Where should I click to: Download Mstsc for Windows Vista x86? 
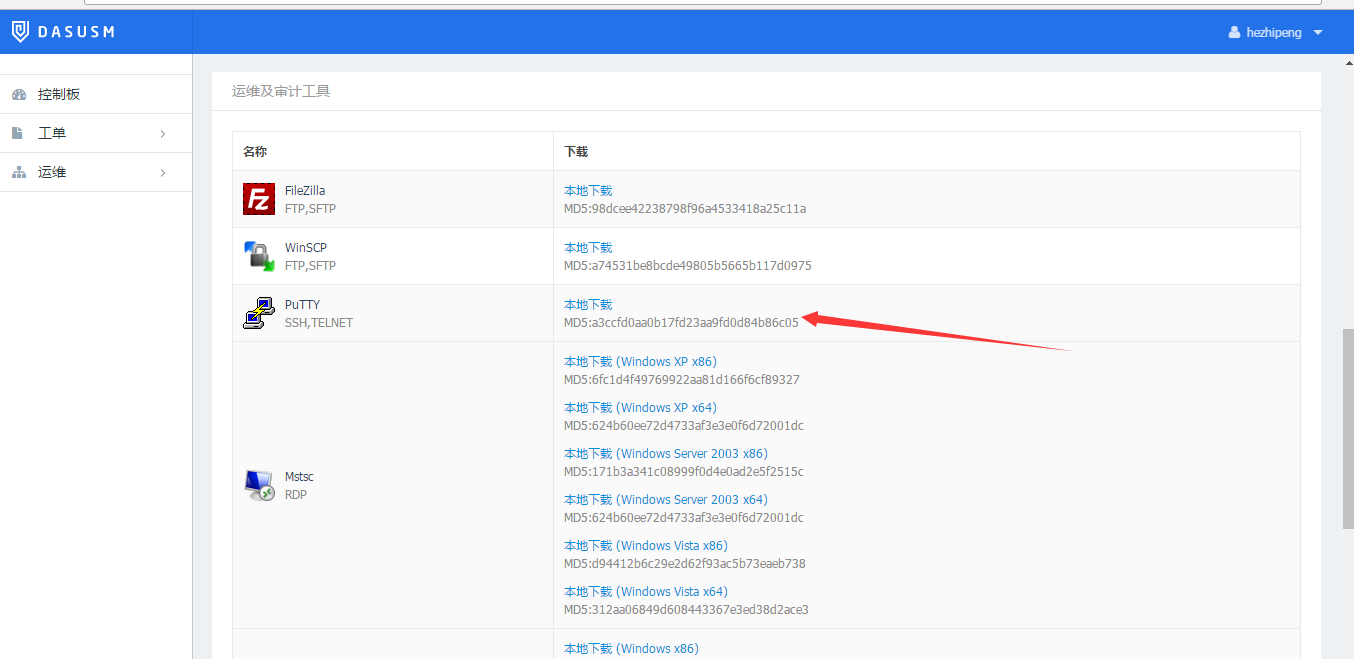pyautogui.click(x=646, y=545)
